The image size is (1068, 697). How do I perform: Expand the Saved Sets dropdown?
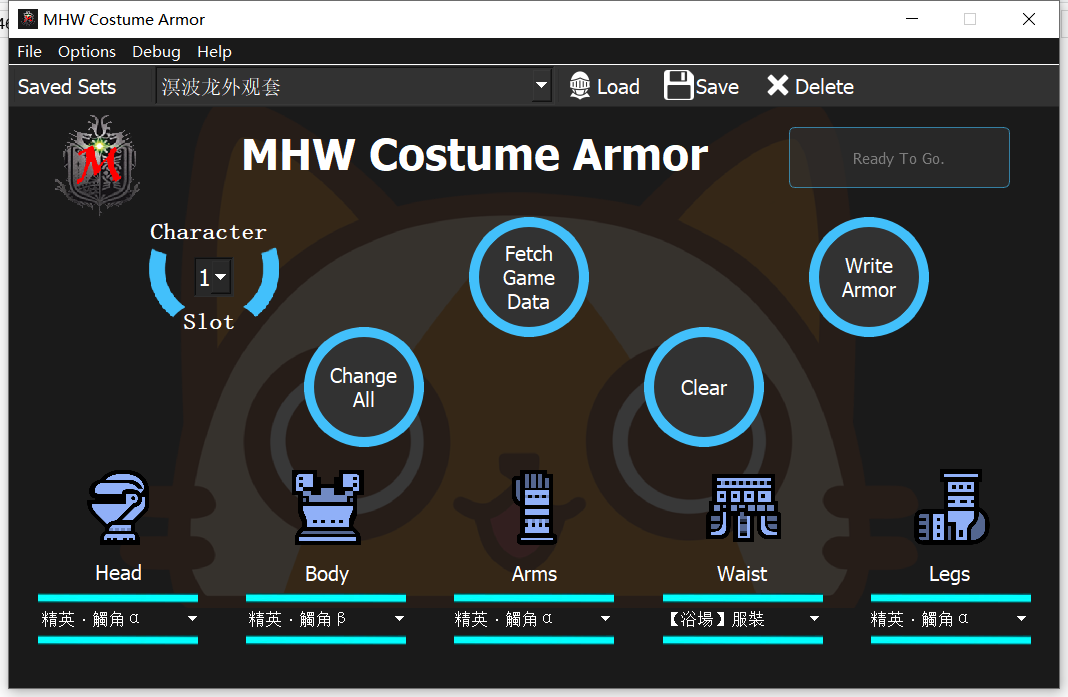(x=541, y=87)
